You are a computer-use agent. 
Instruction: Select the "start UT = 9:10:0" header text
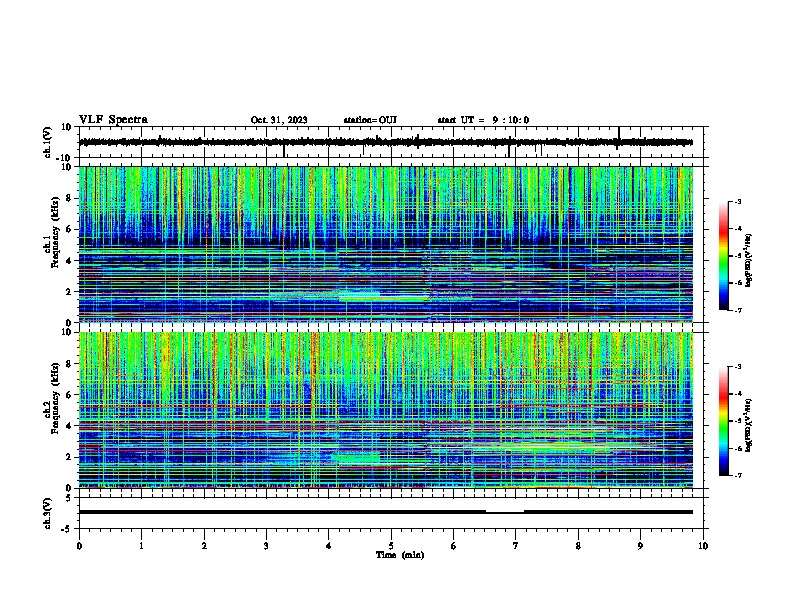pyautogui.click(x=483, y=120)
